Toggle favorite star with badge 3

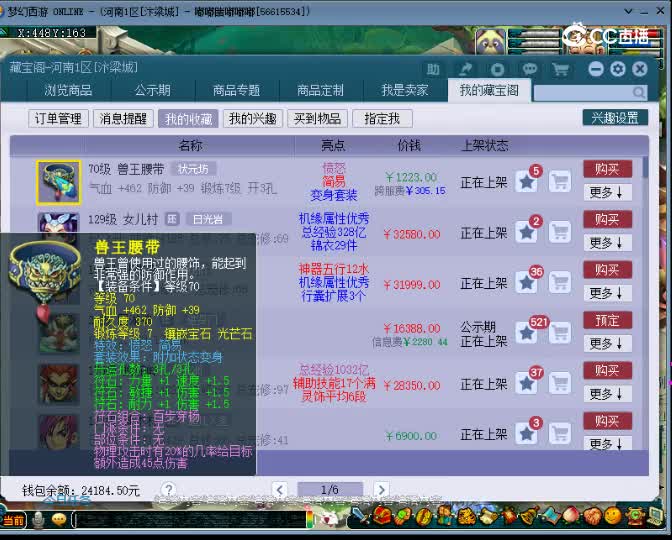point(526,434)
